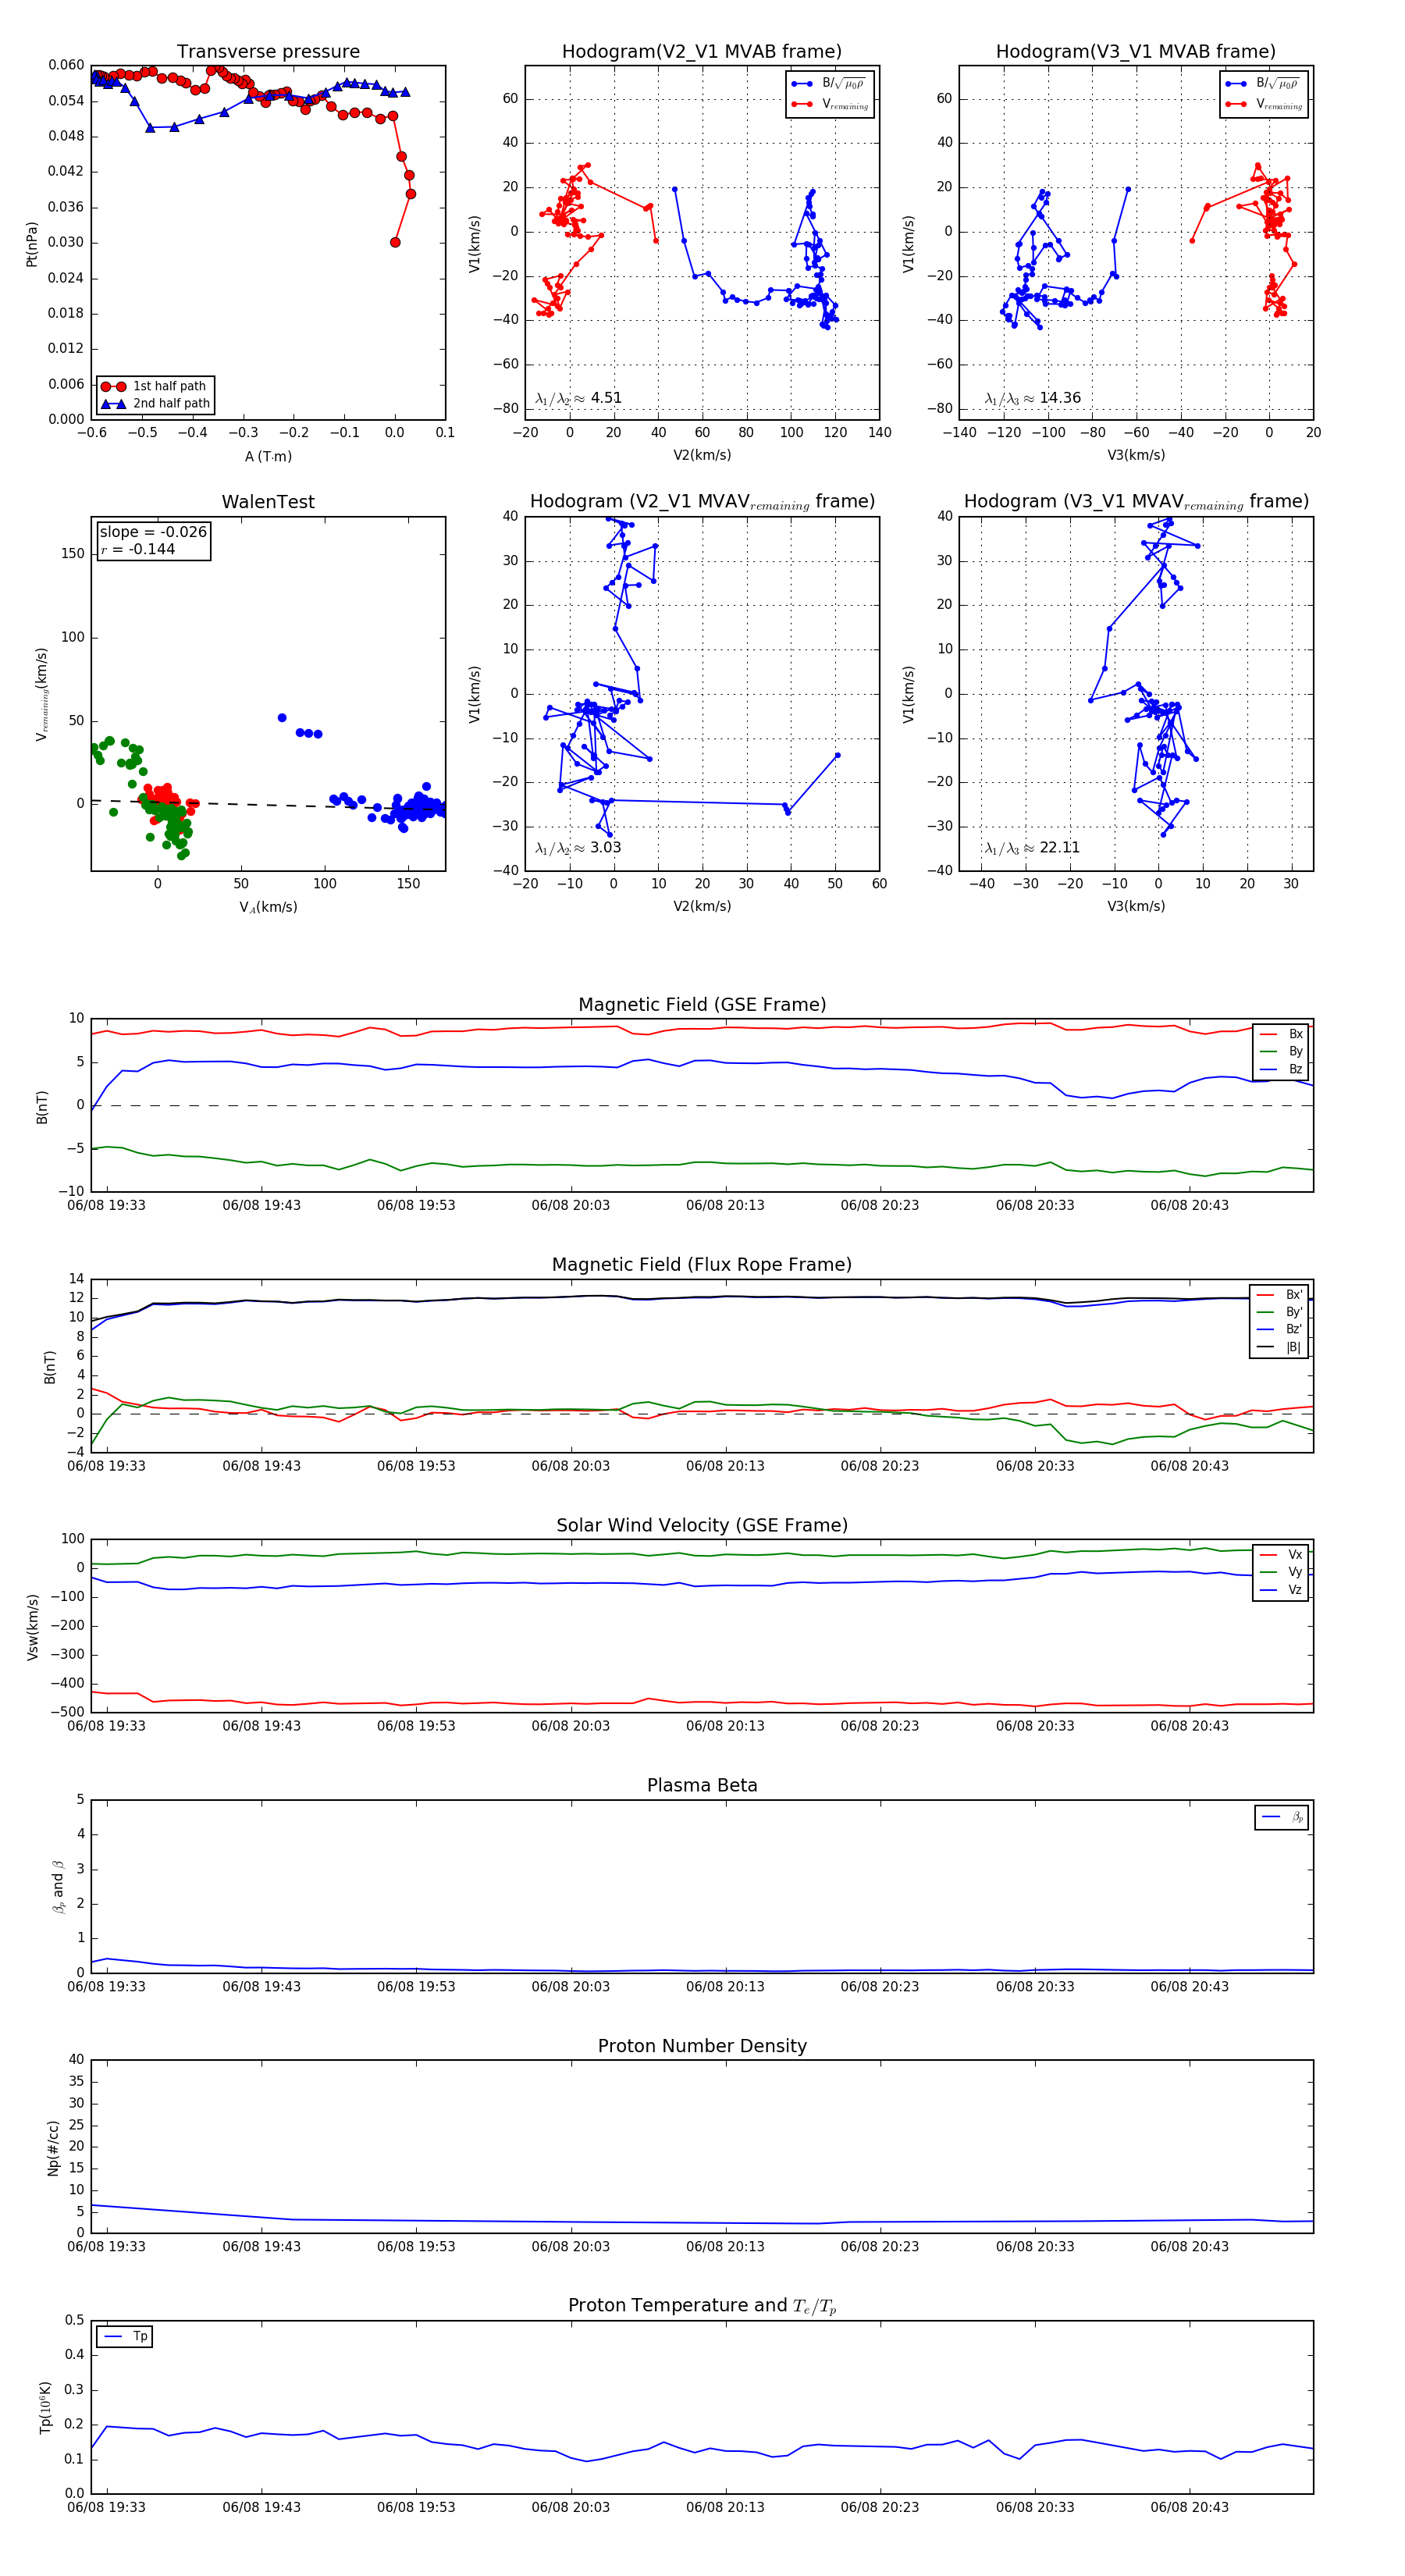The image size is (1405, 2576).
Task: Click the "V_A(km/s)" x-axis label in WalenTest
Action: pos(268,908)
